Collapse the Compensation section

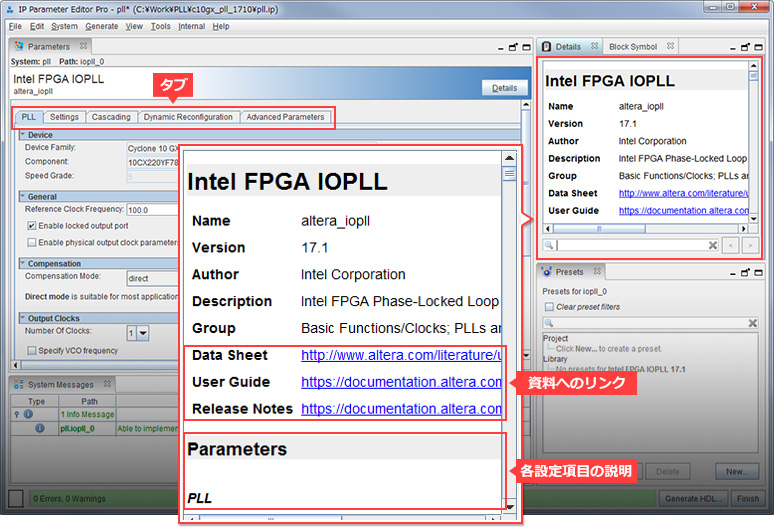coord(22,263)
